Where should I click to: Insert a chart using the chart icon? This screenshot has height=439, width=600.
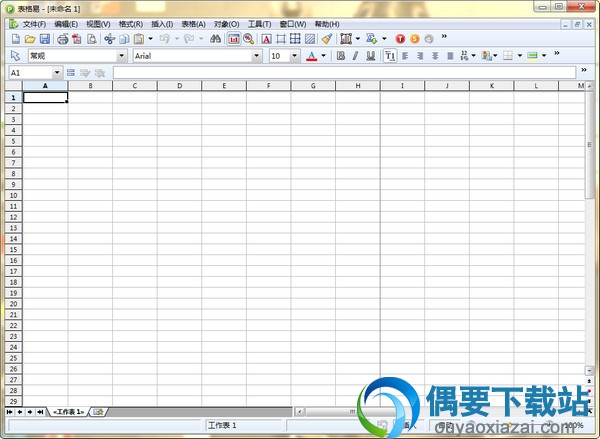(x=346, y=39)
